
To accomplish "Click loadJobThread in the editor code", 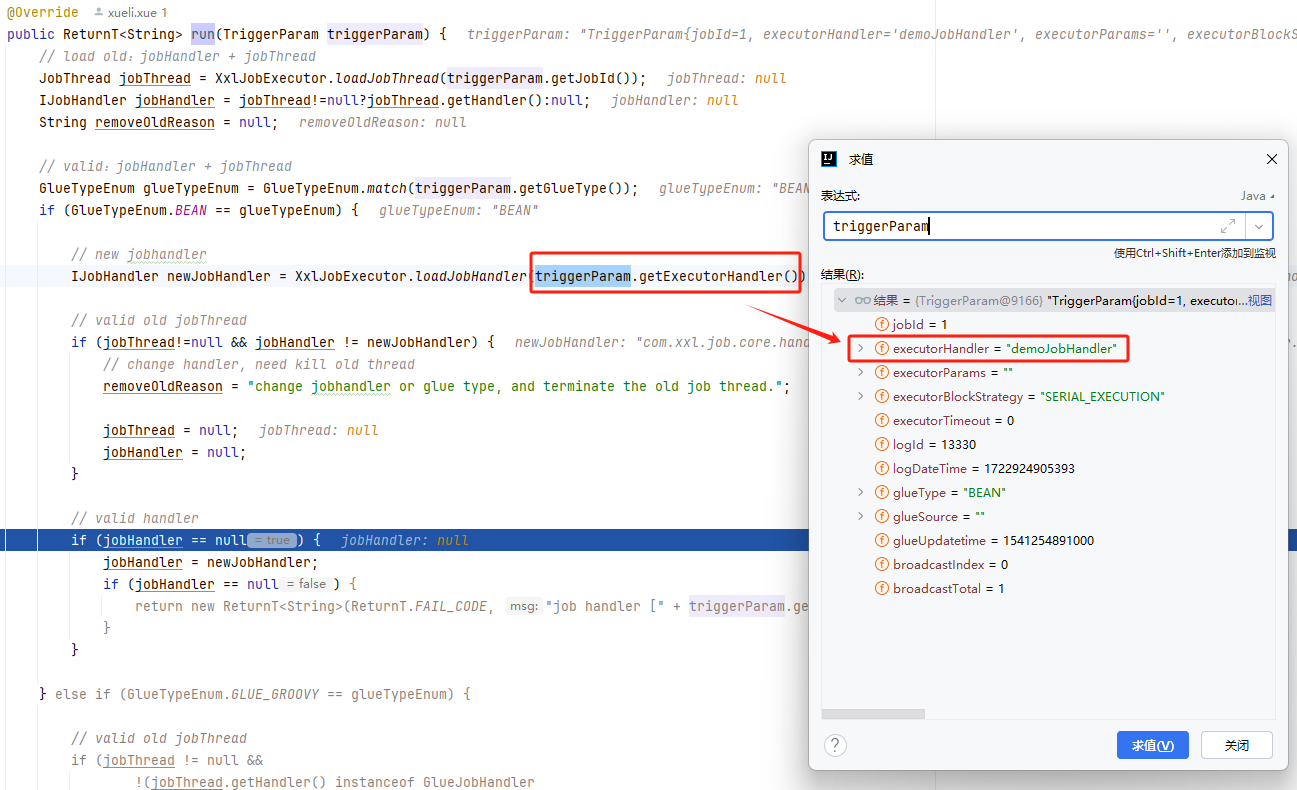I will point(387,78).
